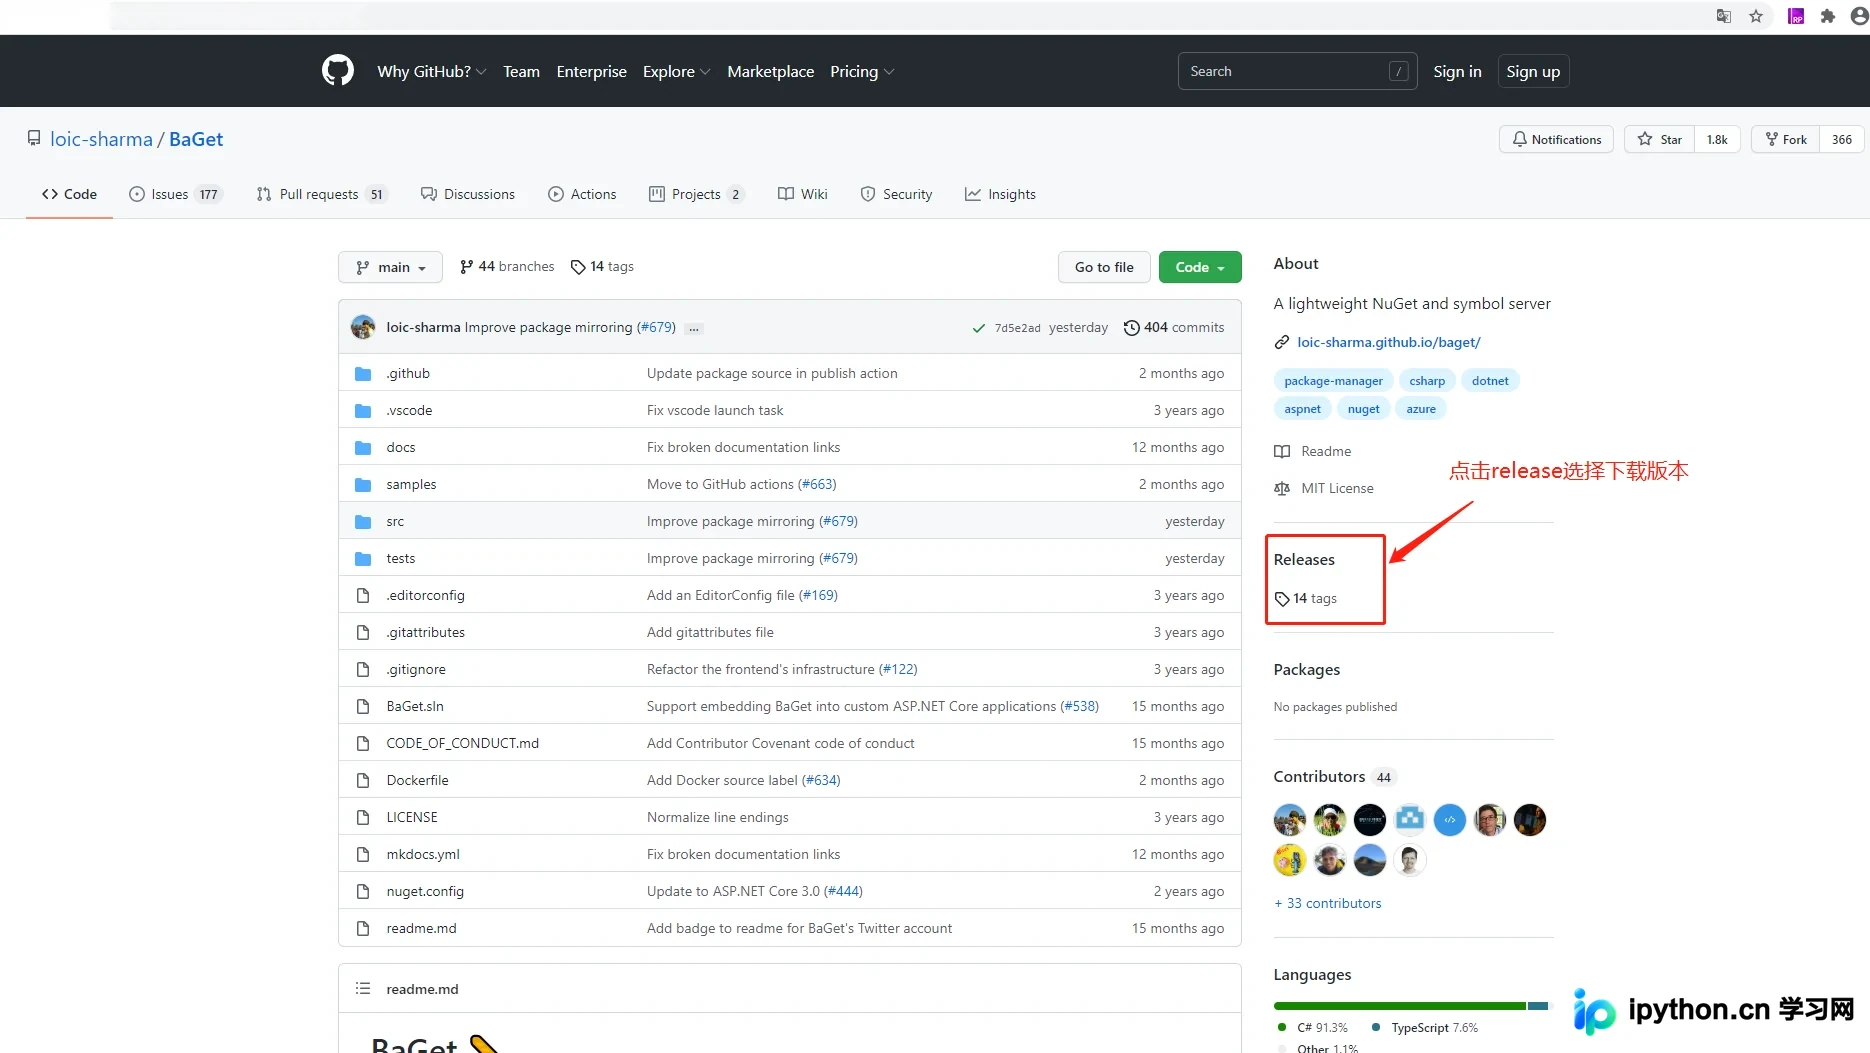Open the Actions tab
This screenshot has height=1053, width=1870.
click(x=582, y=194)
